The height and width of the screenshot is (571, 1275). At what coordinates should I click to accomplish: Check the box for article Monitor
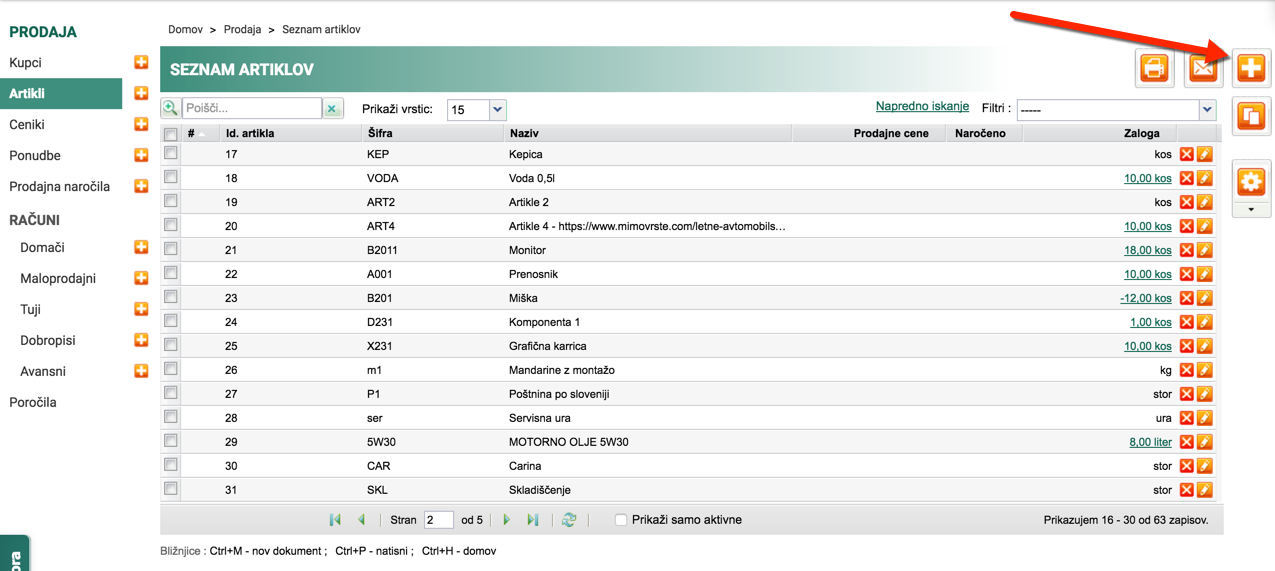(171, 249)
